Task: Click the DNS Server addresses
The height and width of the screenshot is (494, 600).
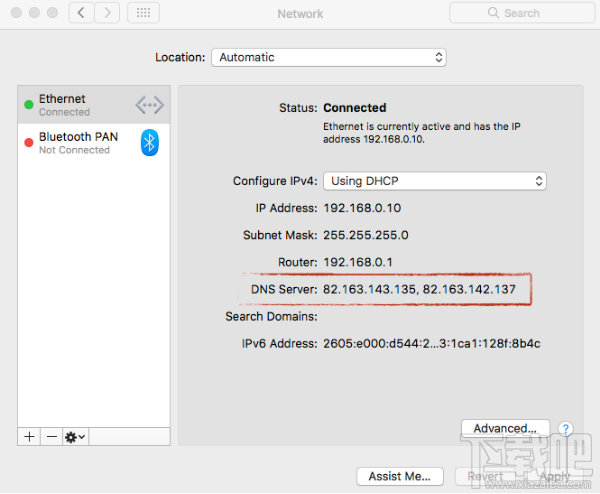Action: 419,290
